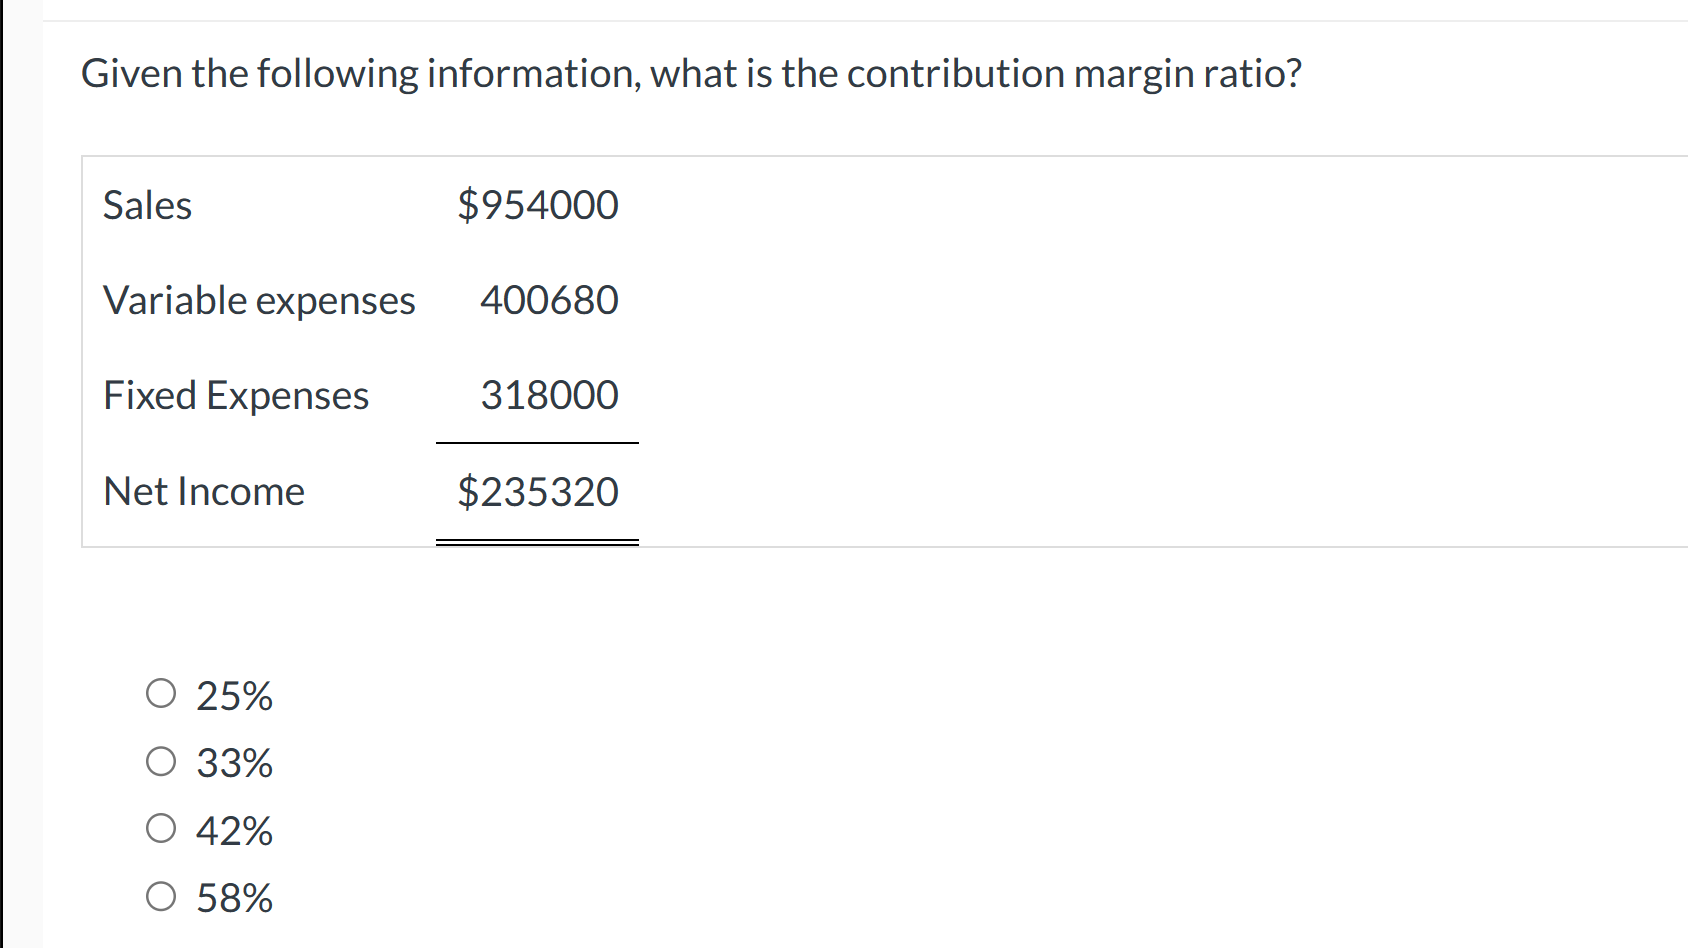Screen dimensions: 1688x948
Task: Click the 58% label text
Action: [233, 897]
